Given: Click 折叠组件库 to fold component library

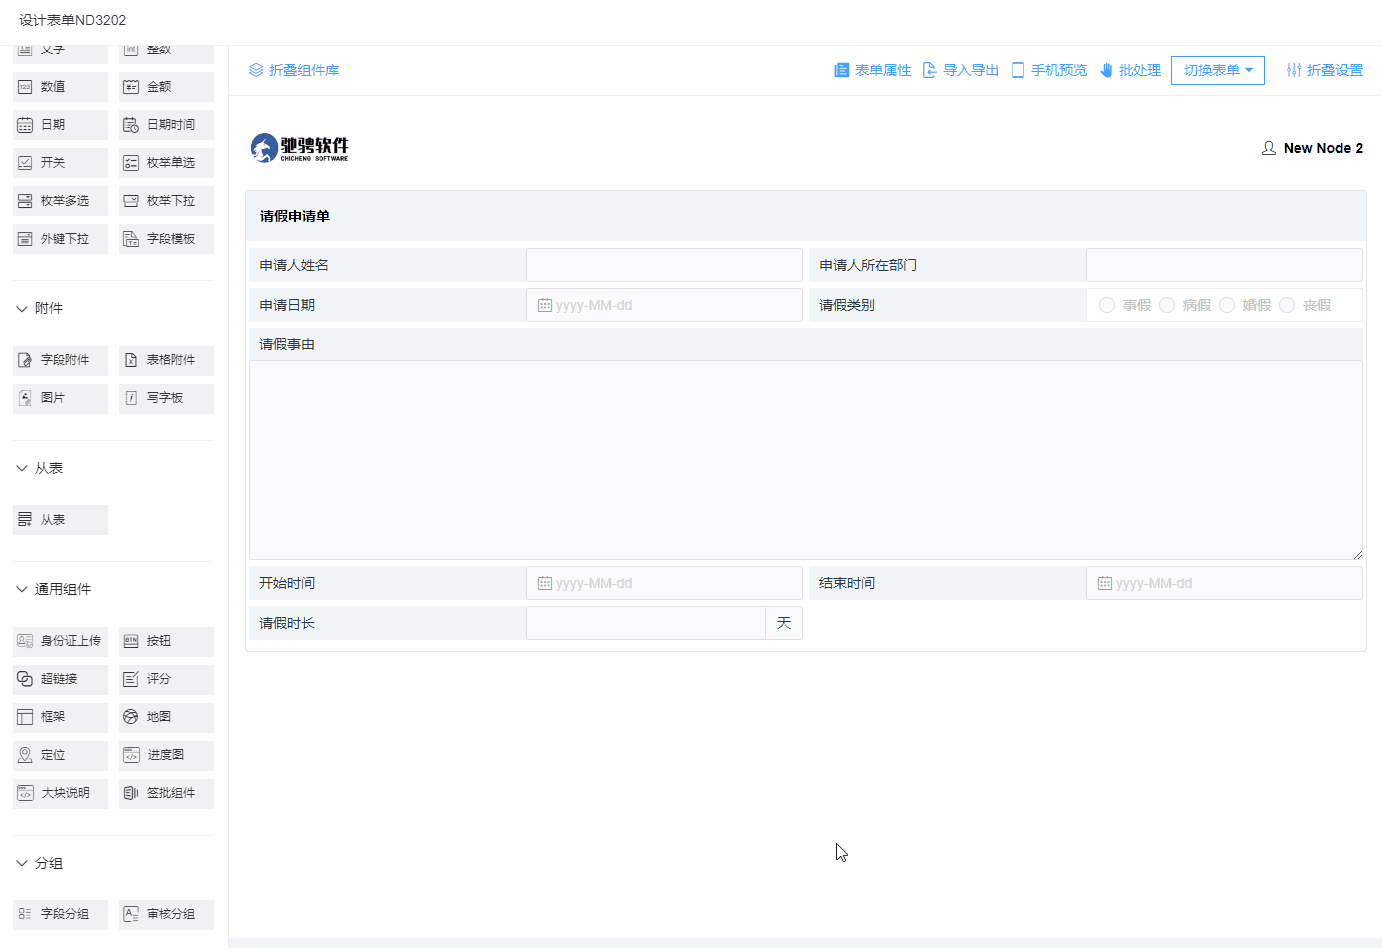Looking at the screenshot, I should click(294, 70).
